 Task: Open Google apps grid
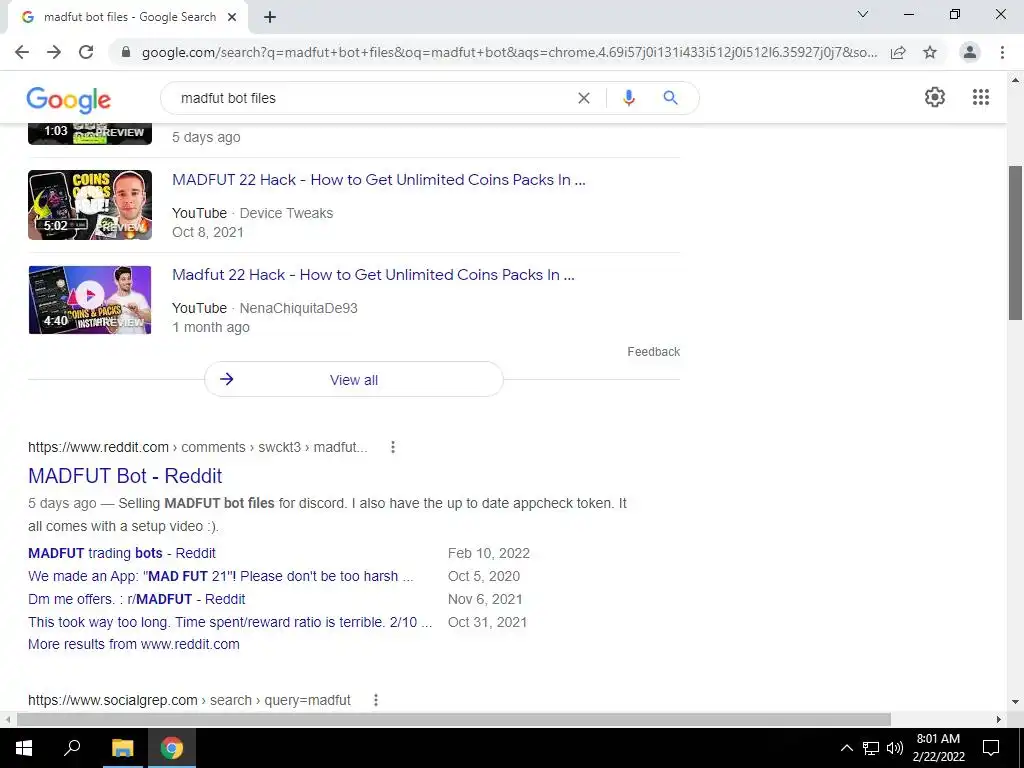pos(981,97)
